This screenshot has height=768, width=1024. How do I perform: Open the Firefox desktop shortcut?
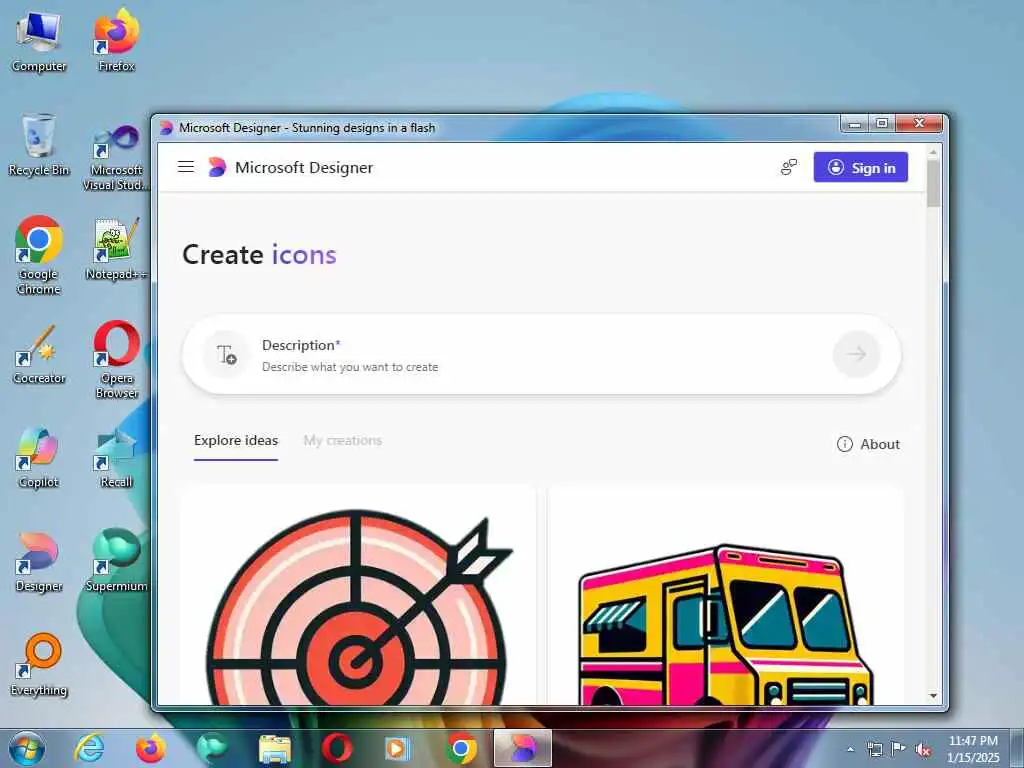click(x=116, y=40)
